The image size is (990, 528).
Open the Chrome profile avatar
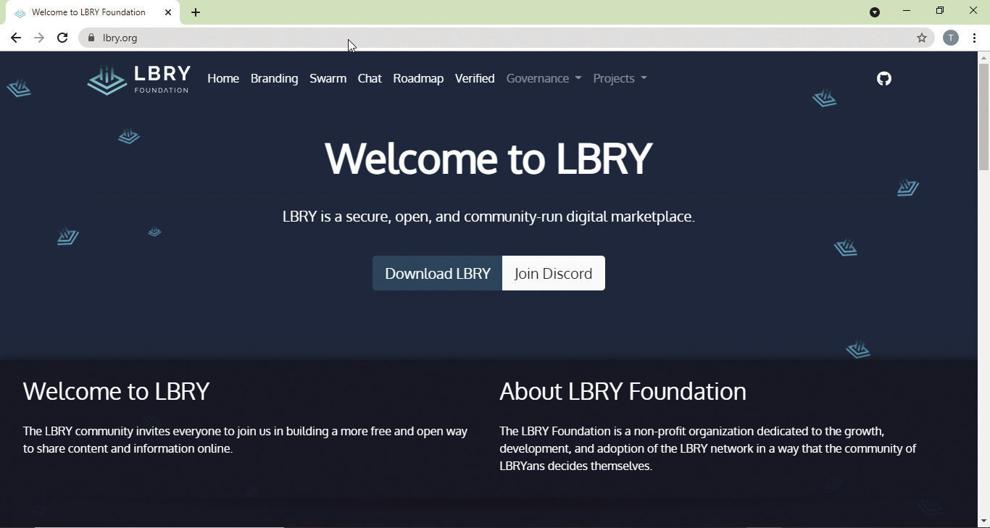tap(951, 38)
